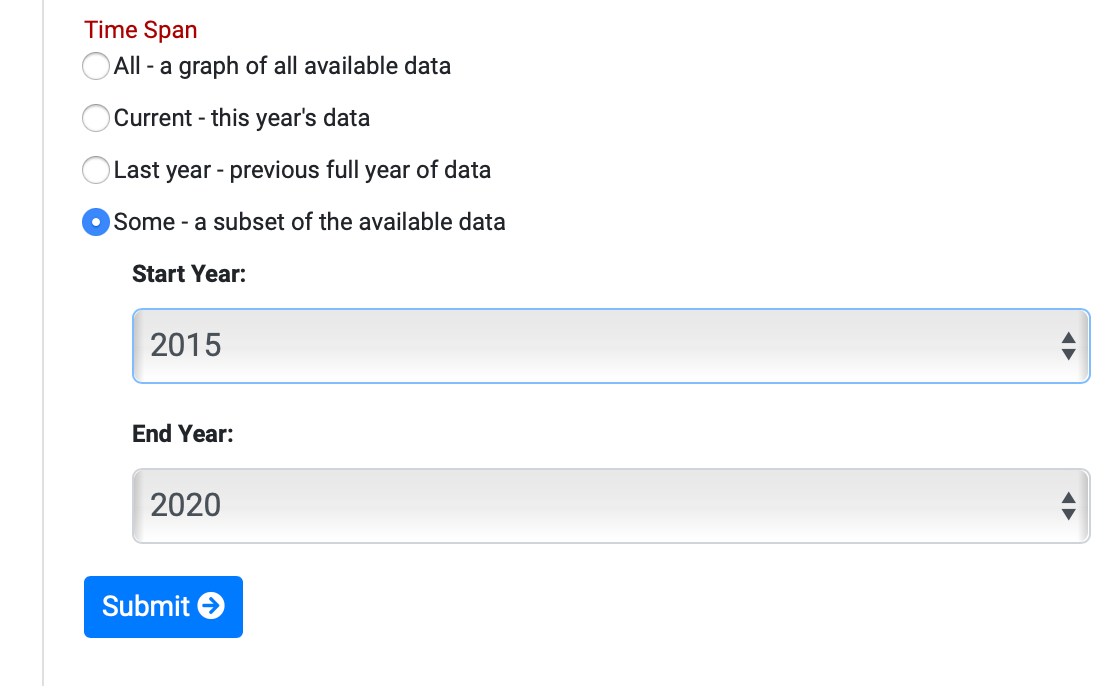
Task: Pick the "Last year" radio button
Action: (x=96, y=170)
